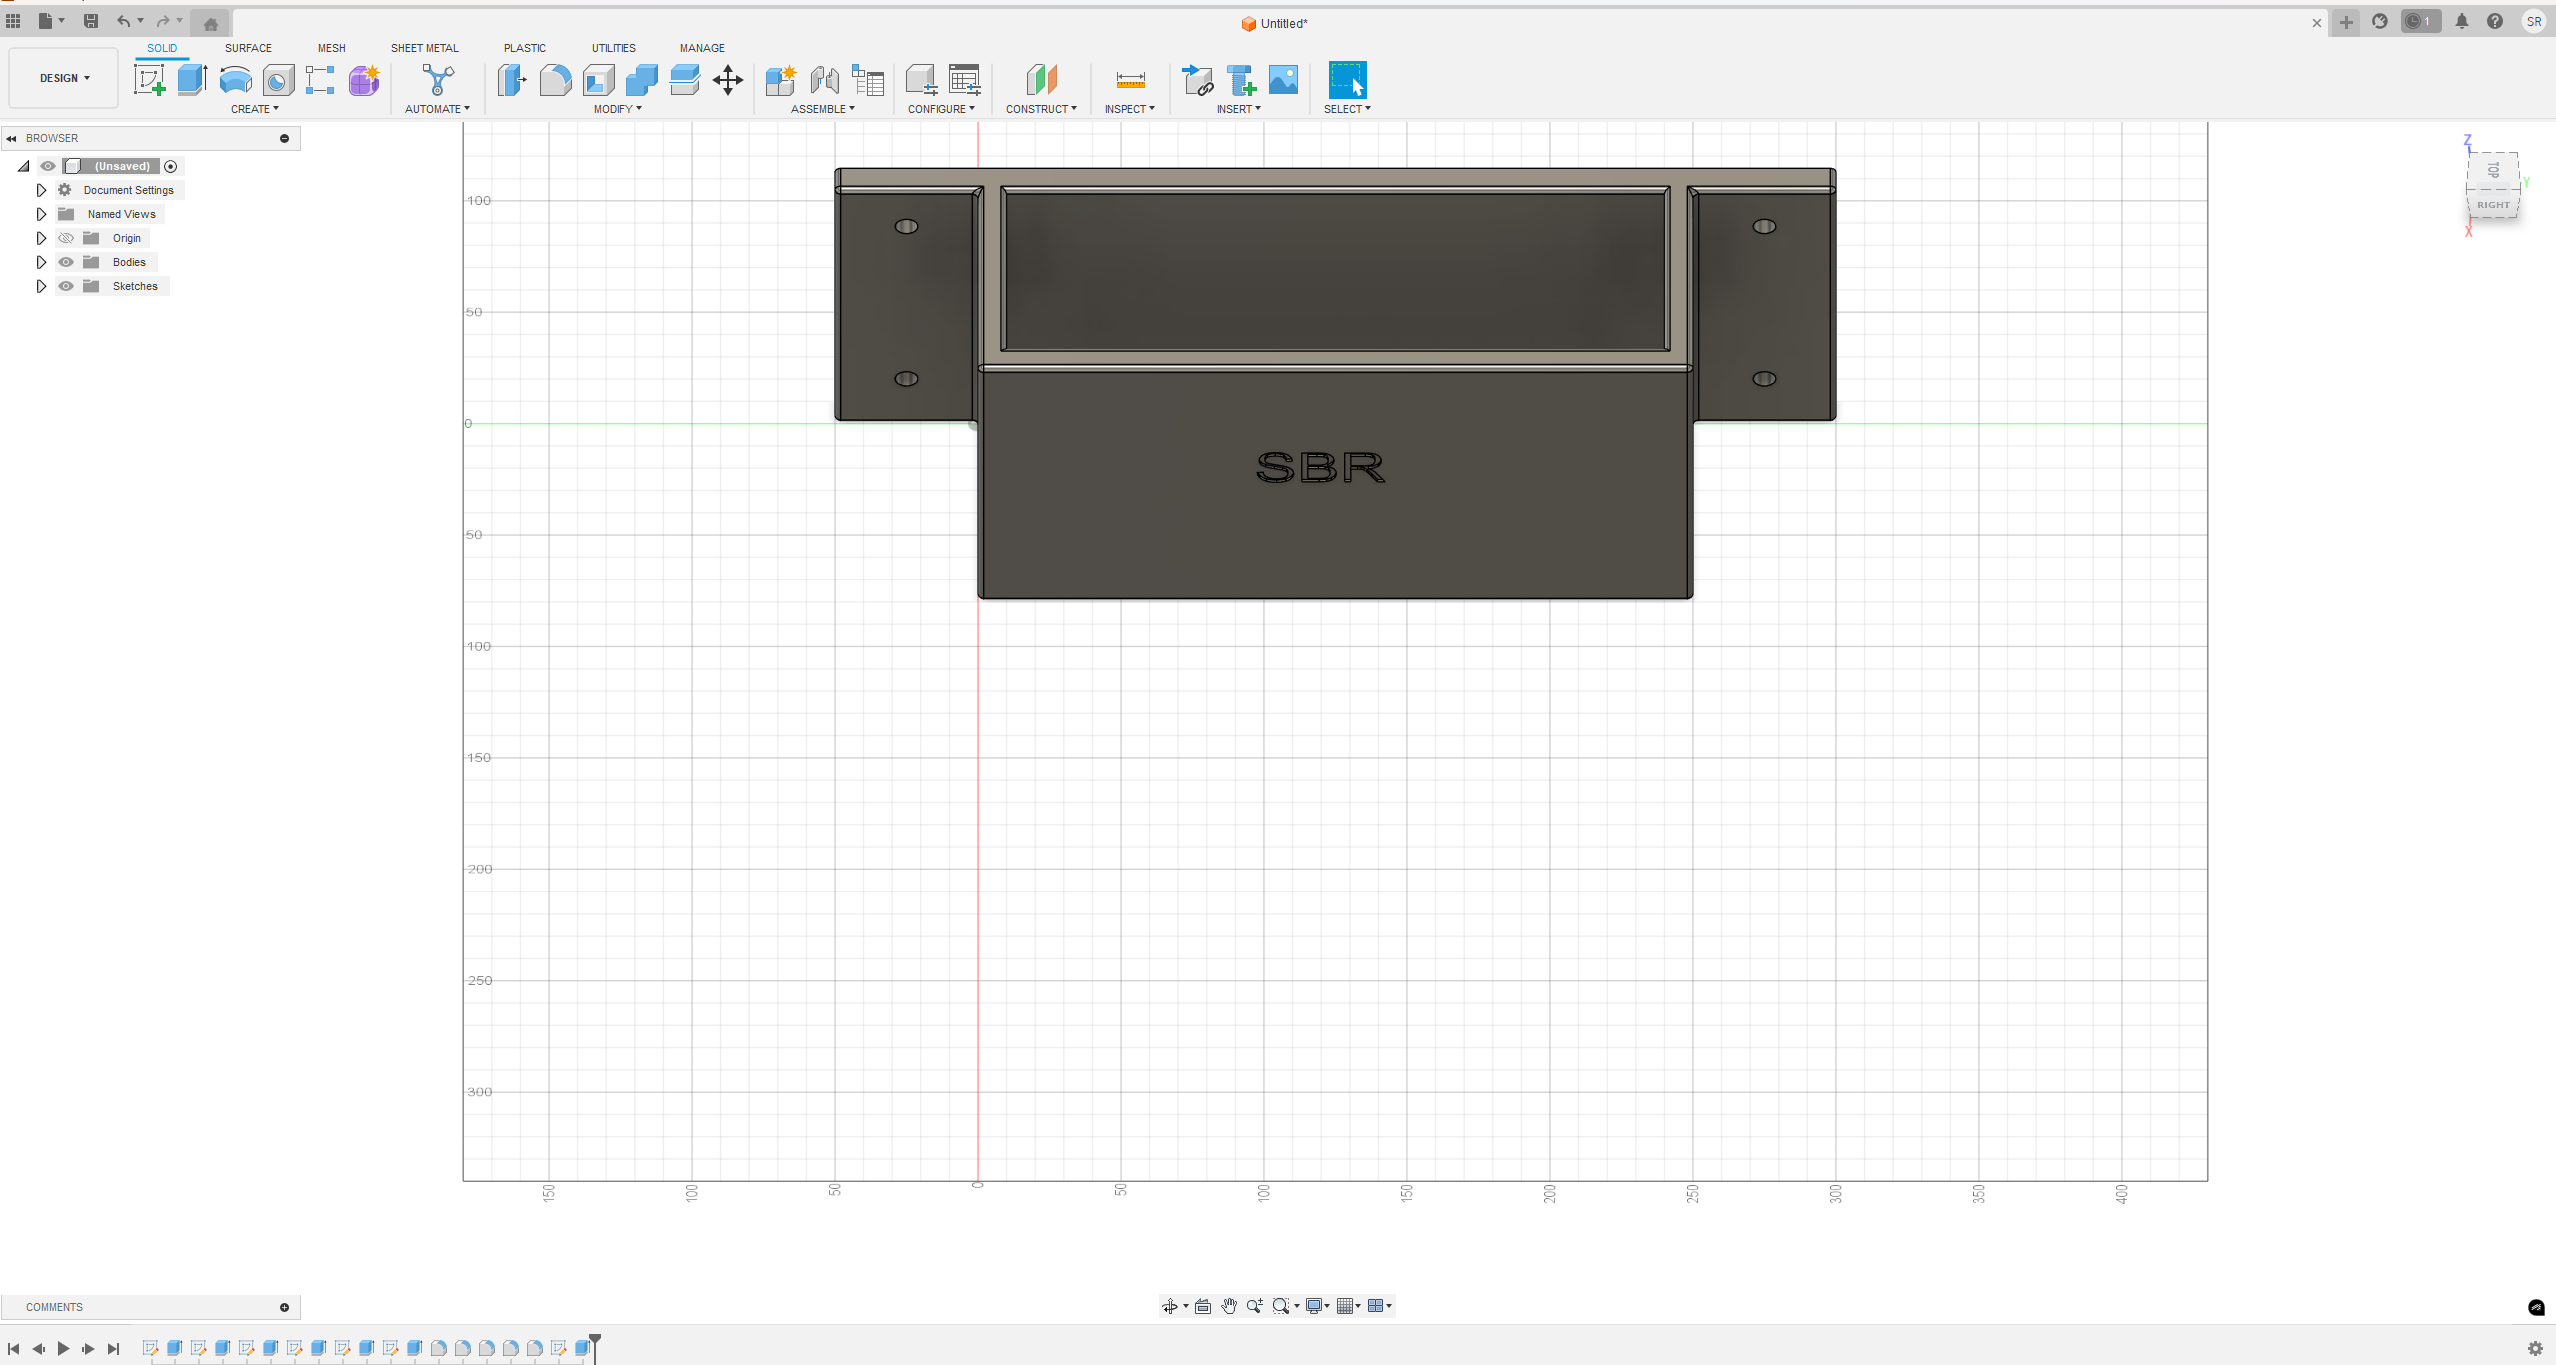Viewport: 2556px width, 1365px height.
Task: Switch to the SURFACE tab
Action: [x=248, y=48]
